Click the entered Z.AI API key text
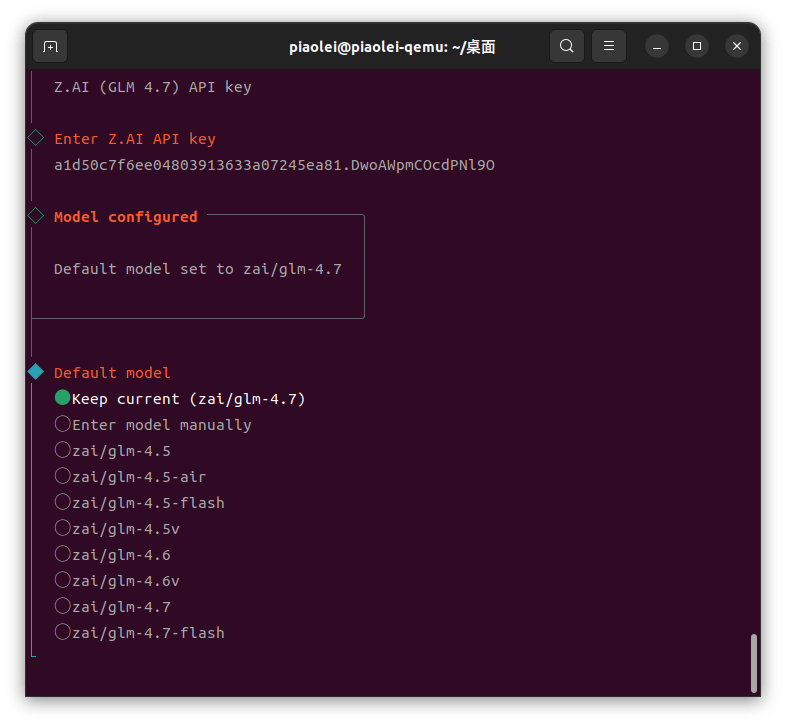This screenshot has height=725, width=786. (274, 165)
